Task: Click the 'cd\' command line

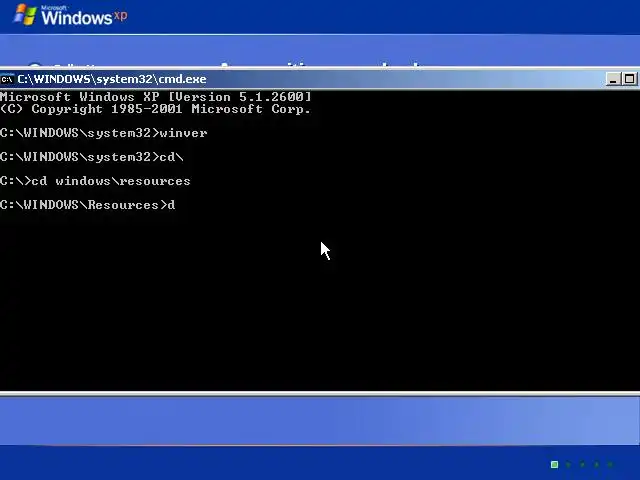Action: point(92,157)
